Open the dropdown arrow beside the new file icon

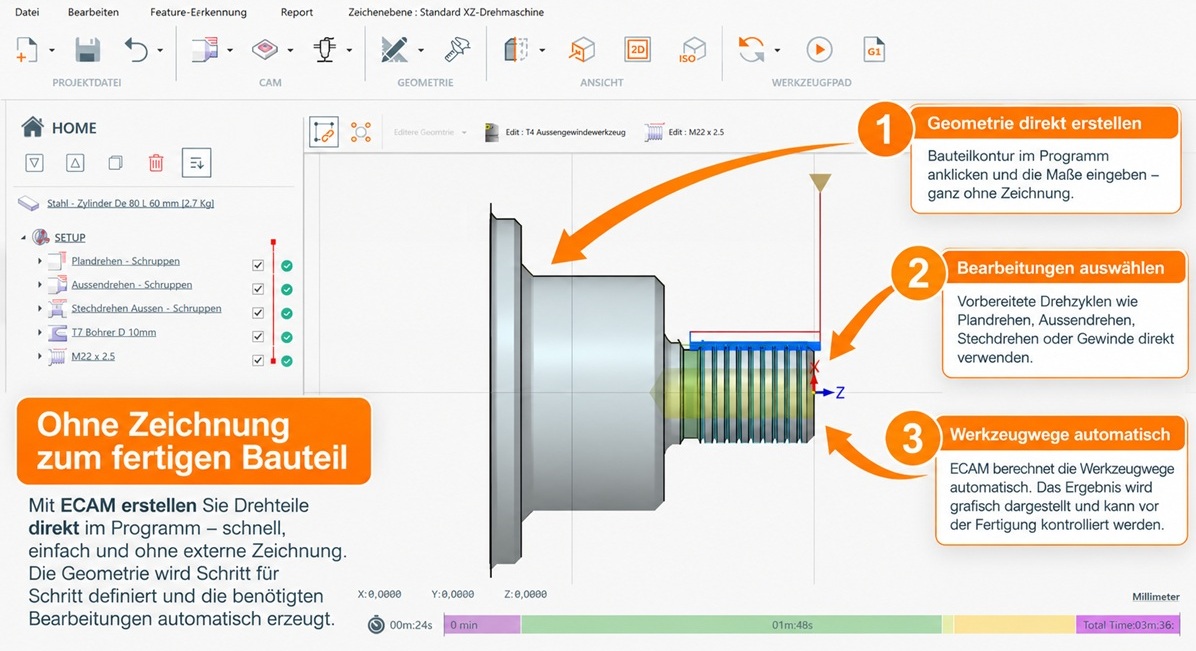[52, 51]
